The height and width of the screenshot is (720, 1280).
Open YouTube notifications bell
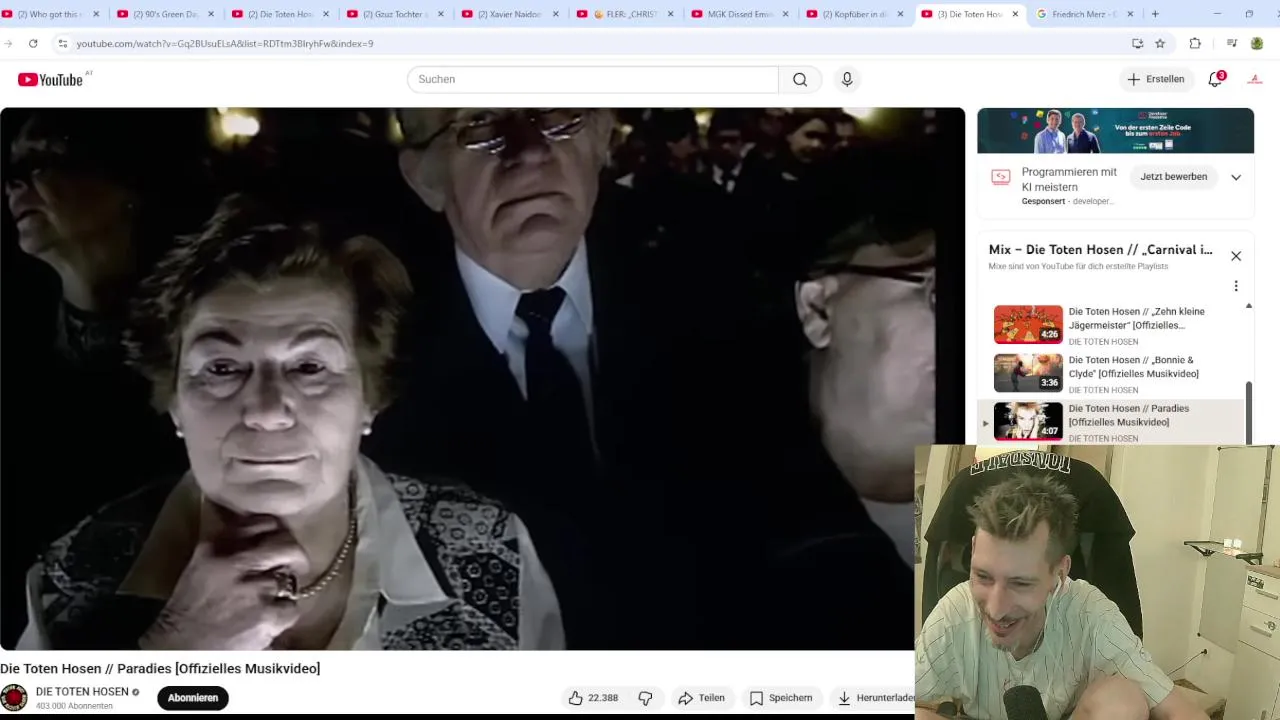pyautogui.click(x=1216, y=79)
